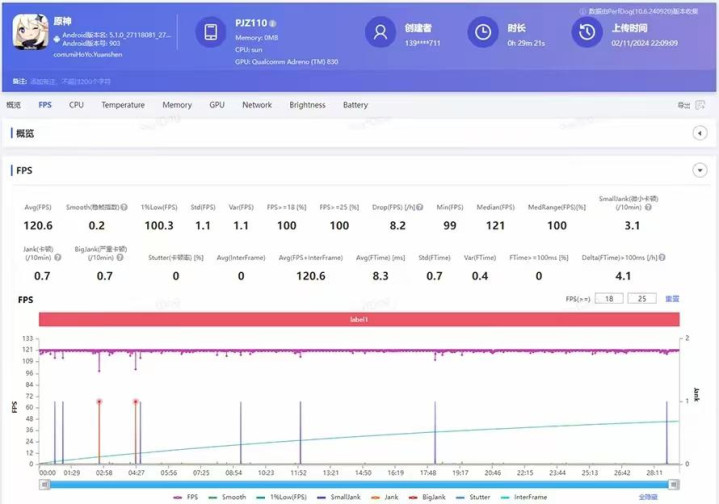Collapse the FPS section with chevron
This screenshot has height=504, width=719.
pyautogui.click(x=700, y=171)
